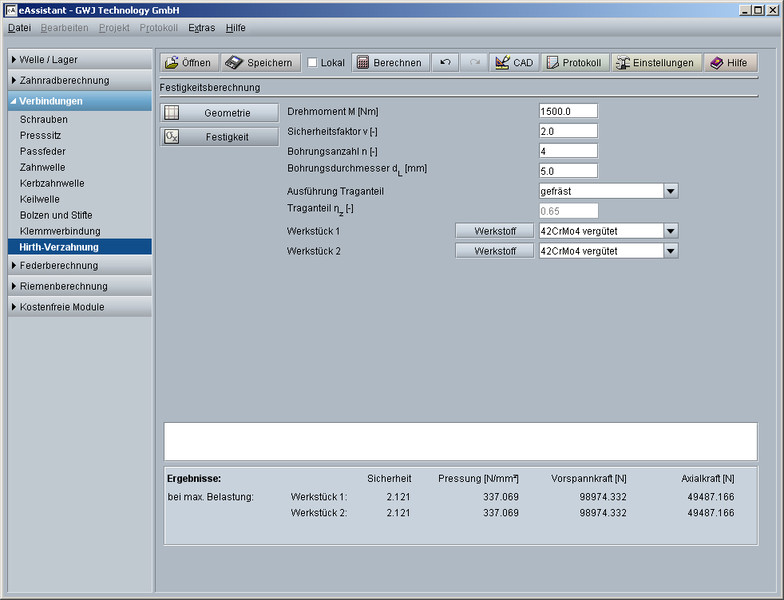Viewport: 784px width, 600px height.
Task: Click Werkstoff button for Werkstück 1
Action: point(495,231)
